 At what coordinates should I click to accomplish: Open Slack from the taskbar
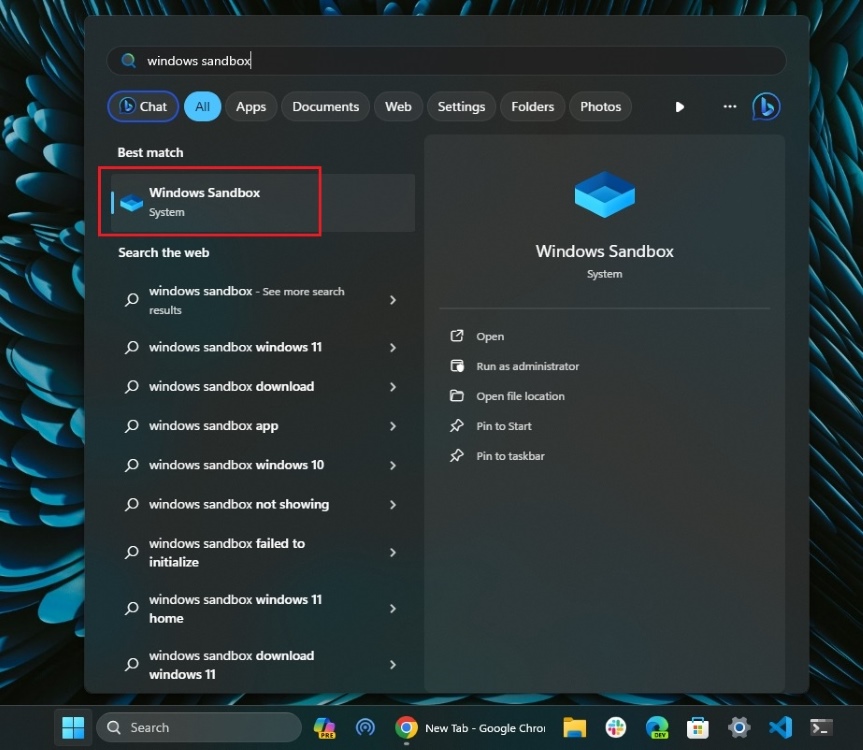coord(615,727)
